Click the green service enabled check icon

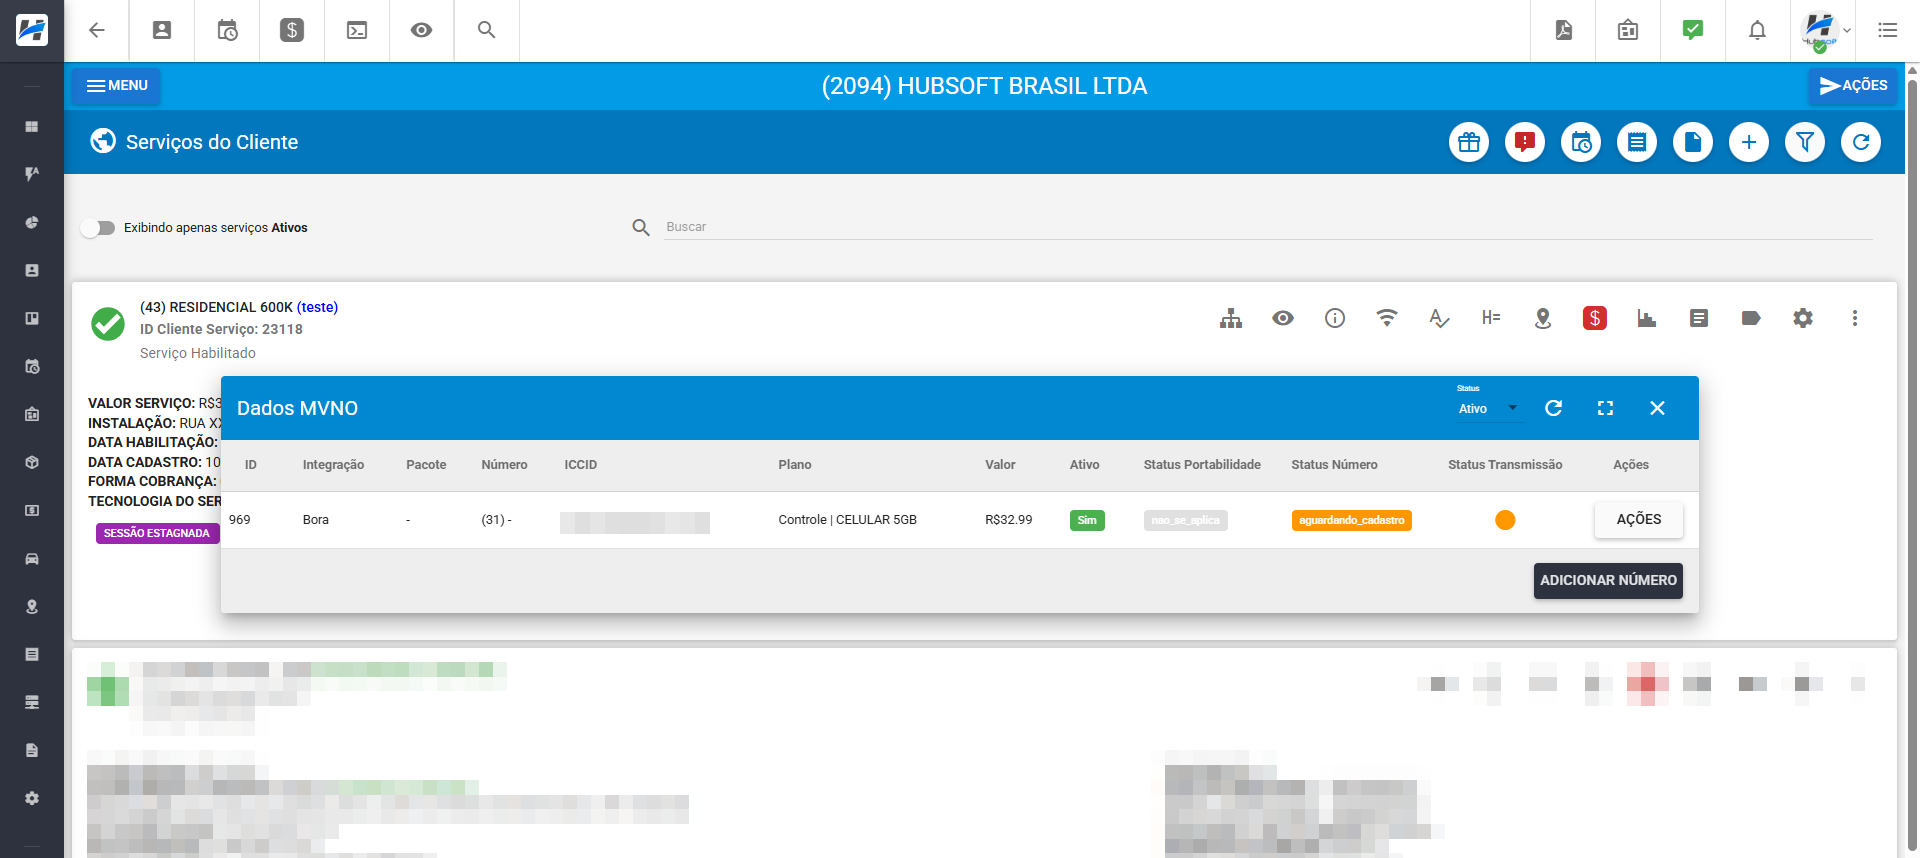(108, 324)
